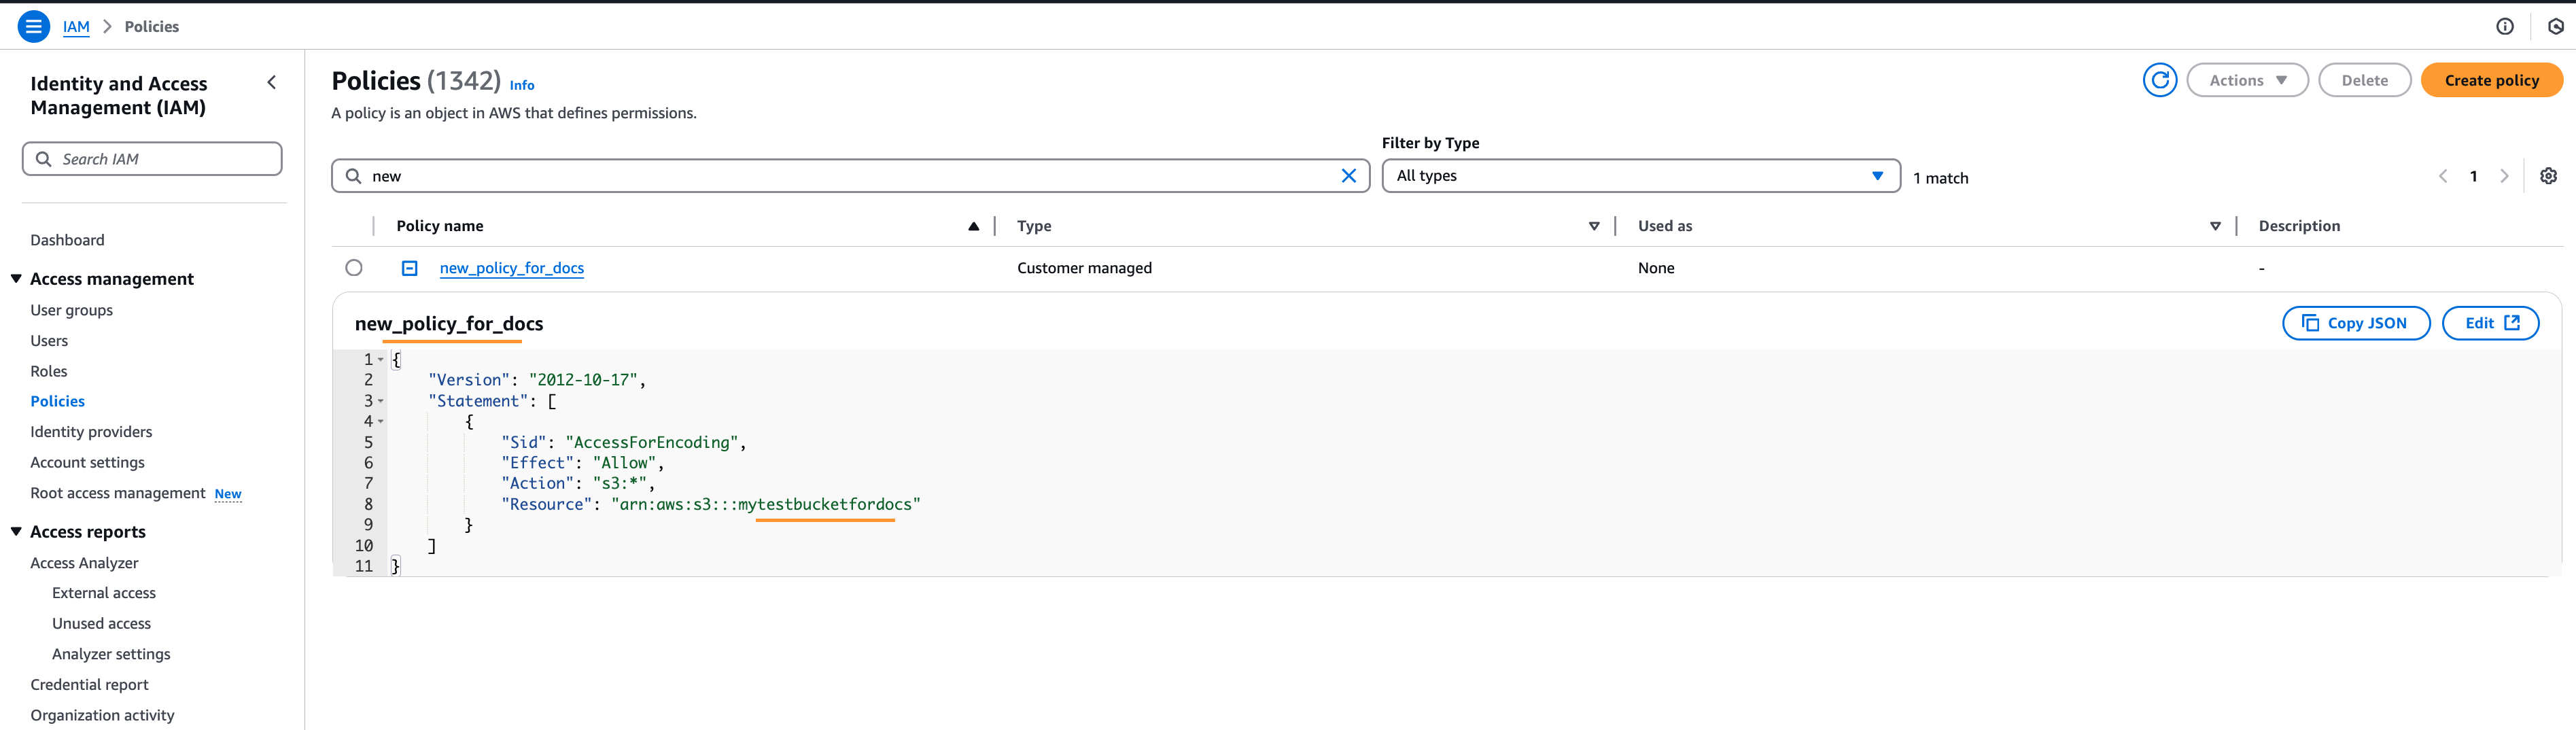Click the Create policy button

(x=2490, y=80)
